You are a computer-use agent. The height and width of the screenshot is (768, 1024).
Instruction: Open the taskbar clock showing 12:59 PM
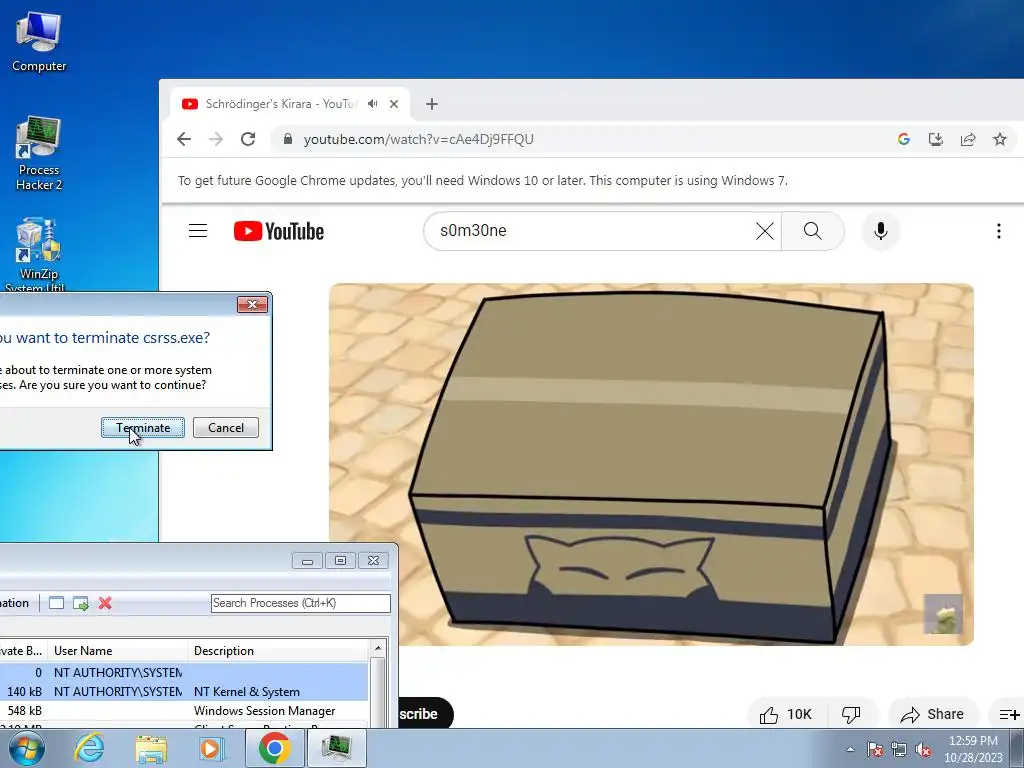[973, 749]
